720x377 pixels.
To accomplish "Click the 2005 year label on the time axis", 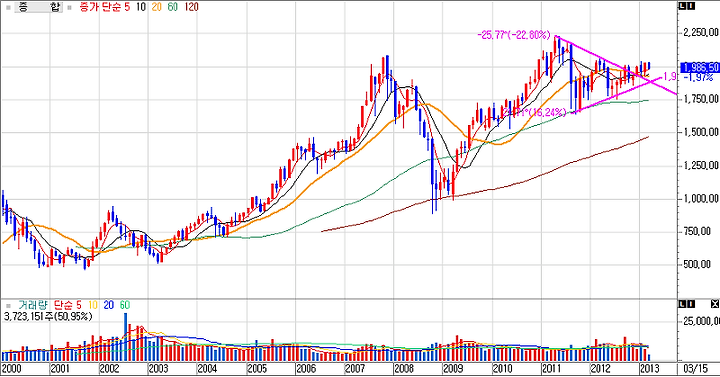I will [257, 369].
